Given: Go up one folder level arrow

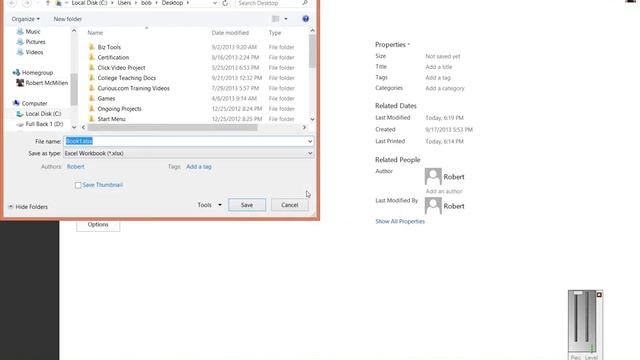Looking at the screenshot, I should click(47, 3).
